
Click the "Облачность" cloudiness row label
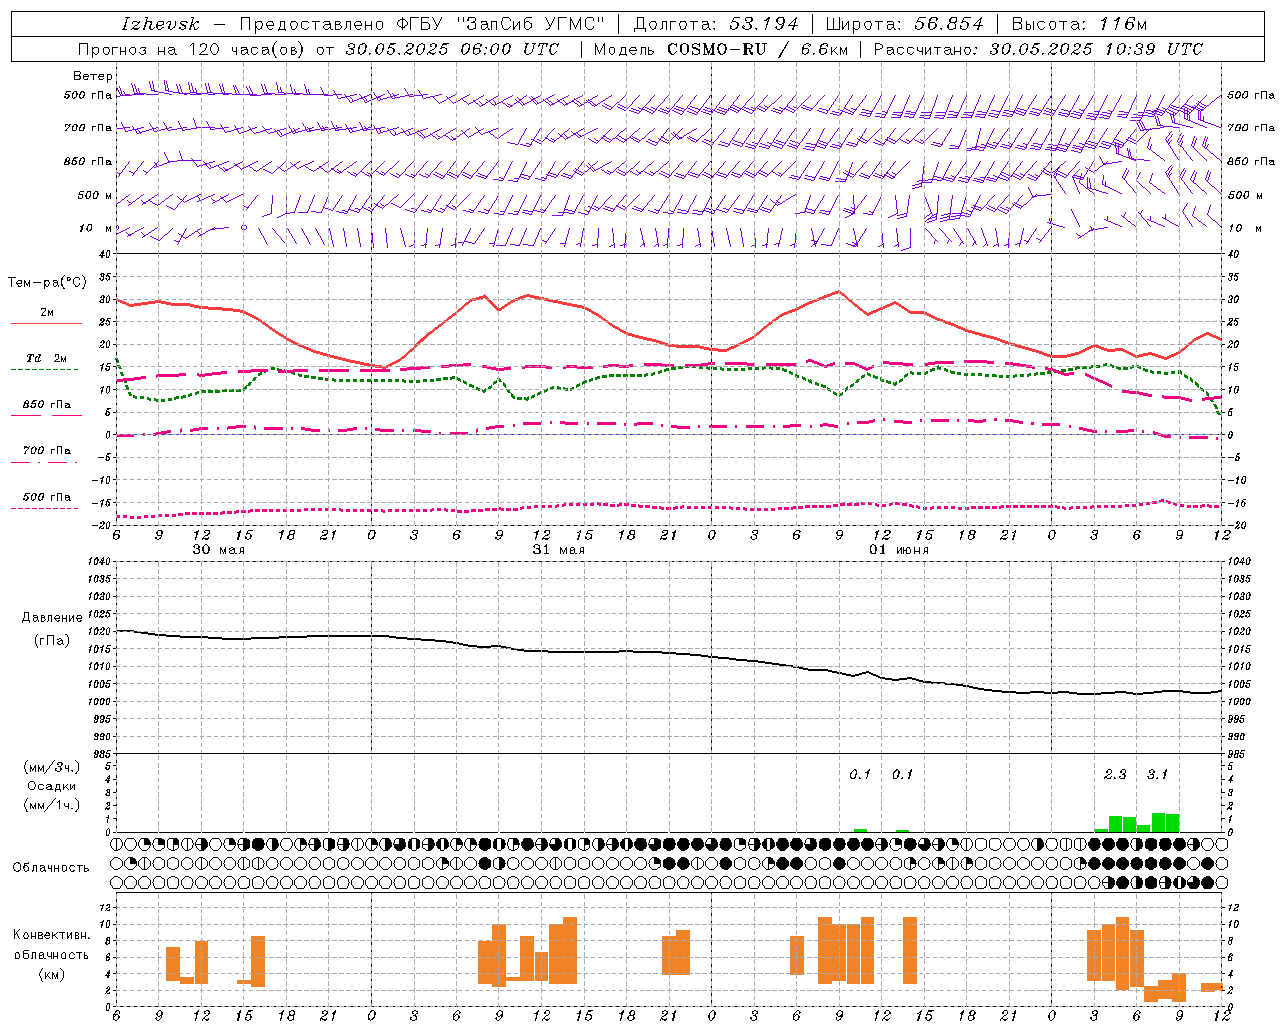pyautogui.click(x=51, y=867)
